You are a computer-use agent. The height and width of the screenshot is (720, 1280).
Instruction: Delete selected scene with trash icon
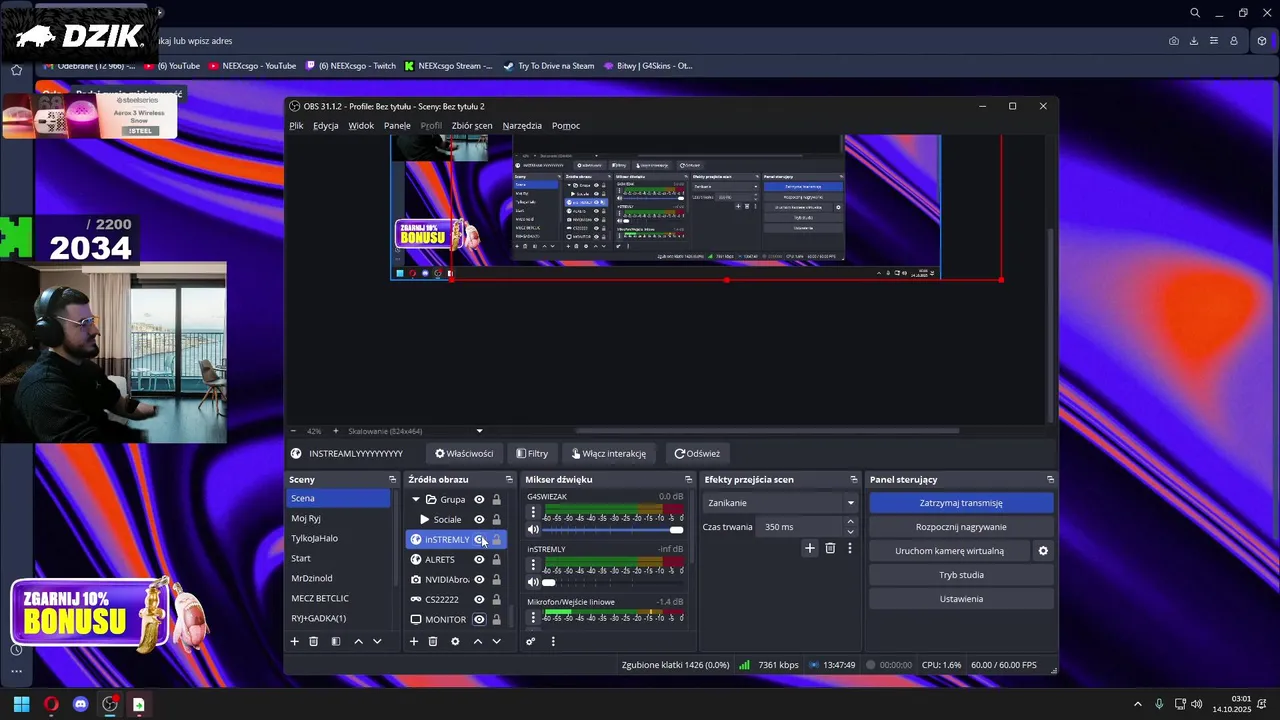coord(313,641)
